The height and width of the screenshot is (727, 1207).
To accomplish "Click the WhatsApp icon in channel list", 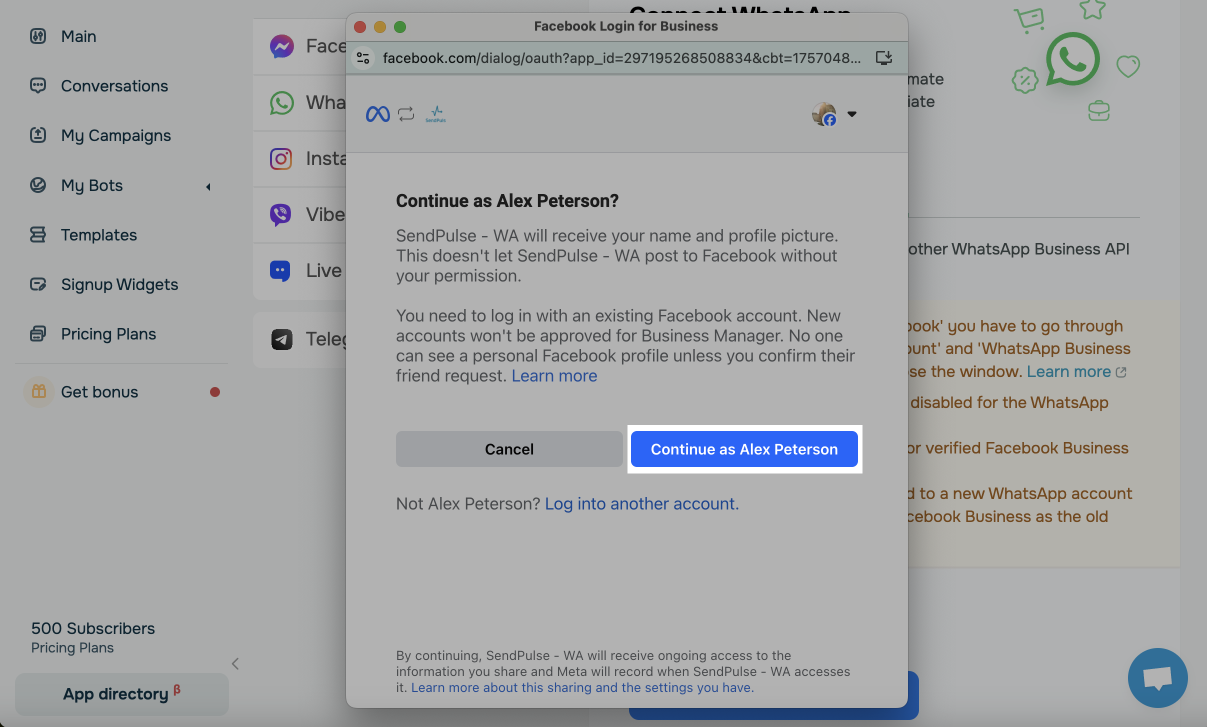I will pyautogui.click(x=282, y=103).
